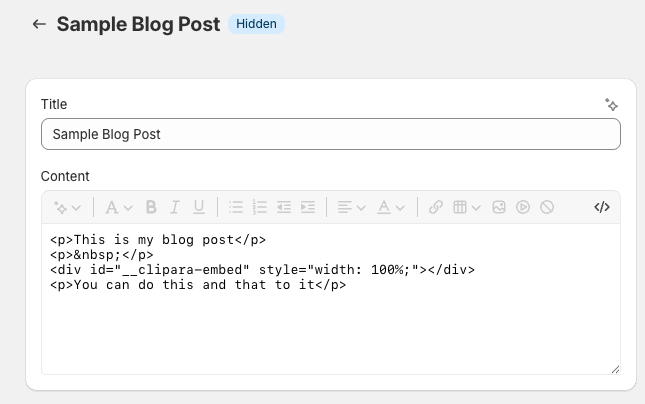Screen dimensions: 645x404
Task: Click into the Title input field
Action: click(x=331, y=134)
